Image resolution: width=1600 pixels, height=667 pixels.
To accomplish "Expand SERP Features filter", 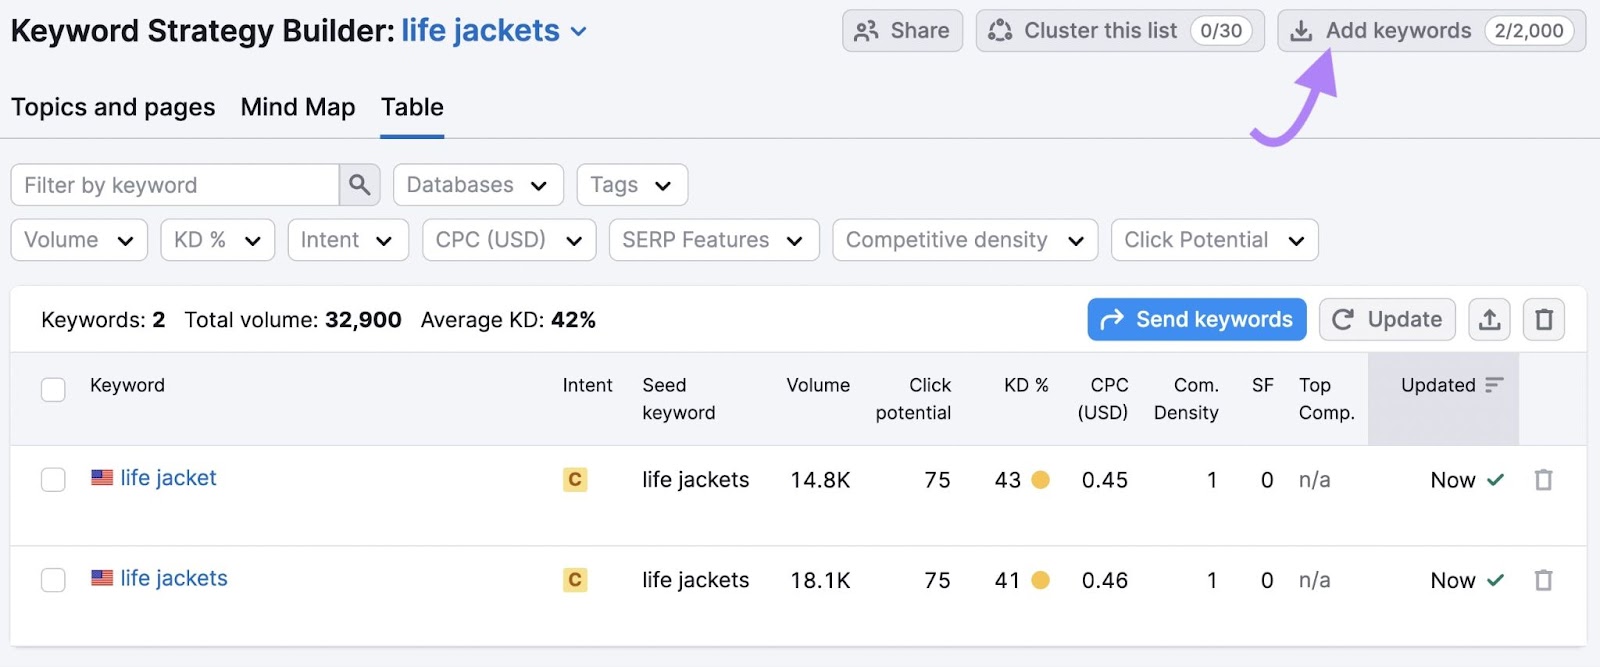I will (714, 240).
